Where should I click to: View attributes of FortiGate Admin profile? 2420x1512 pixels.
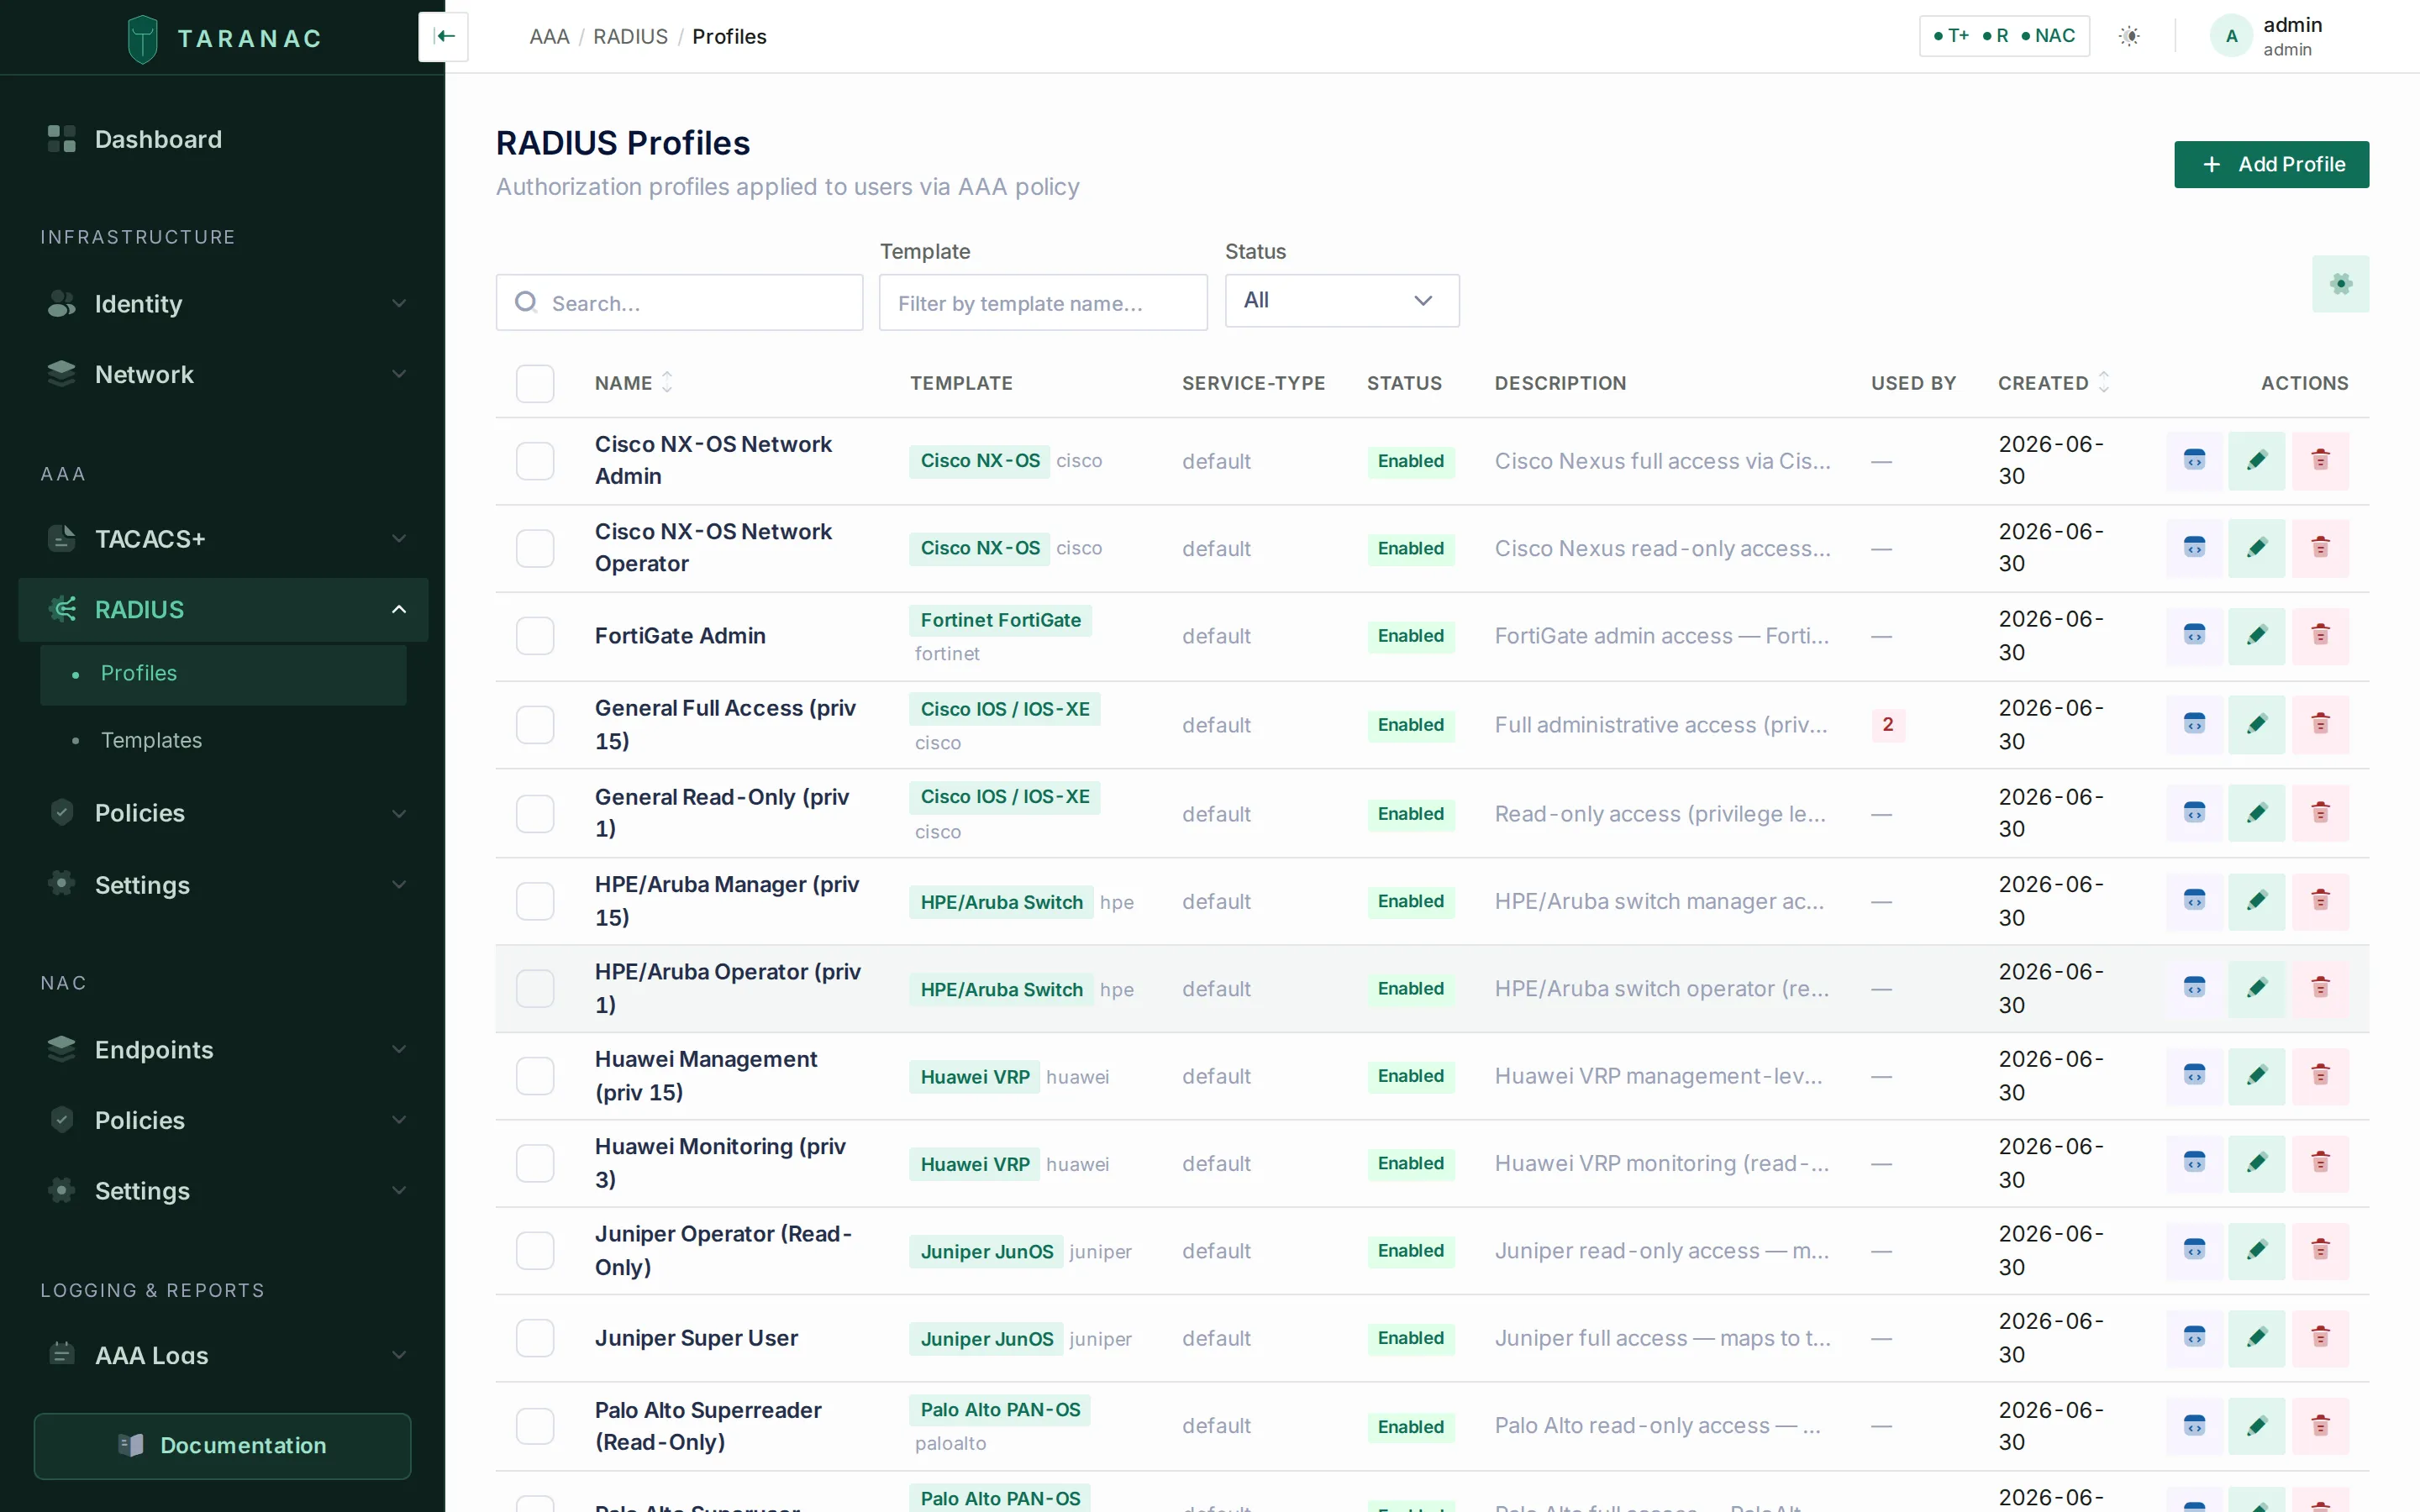click(x=2194, y=635)
